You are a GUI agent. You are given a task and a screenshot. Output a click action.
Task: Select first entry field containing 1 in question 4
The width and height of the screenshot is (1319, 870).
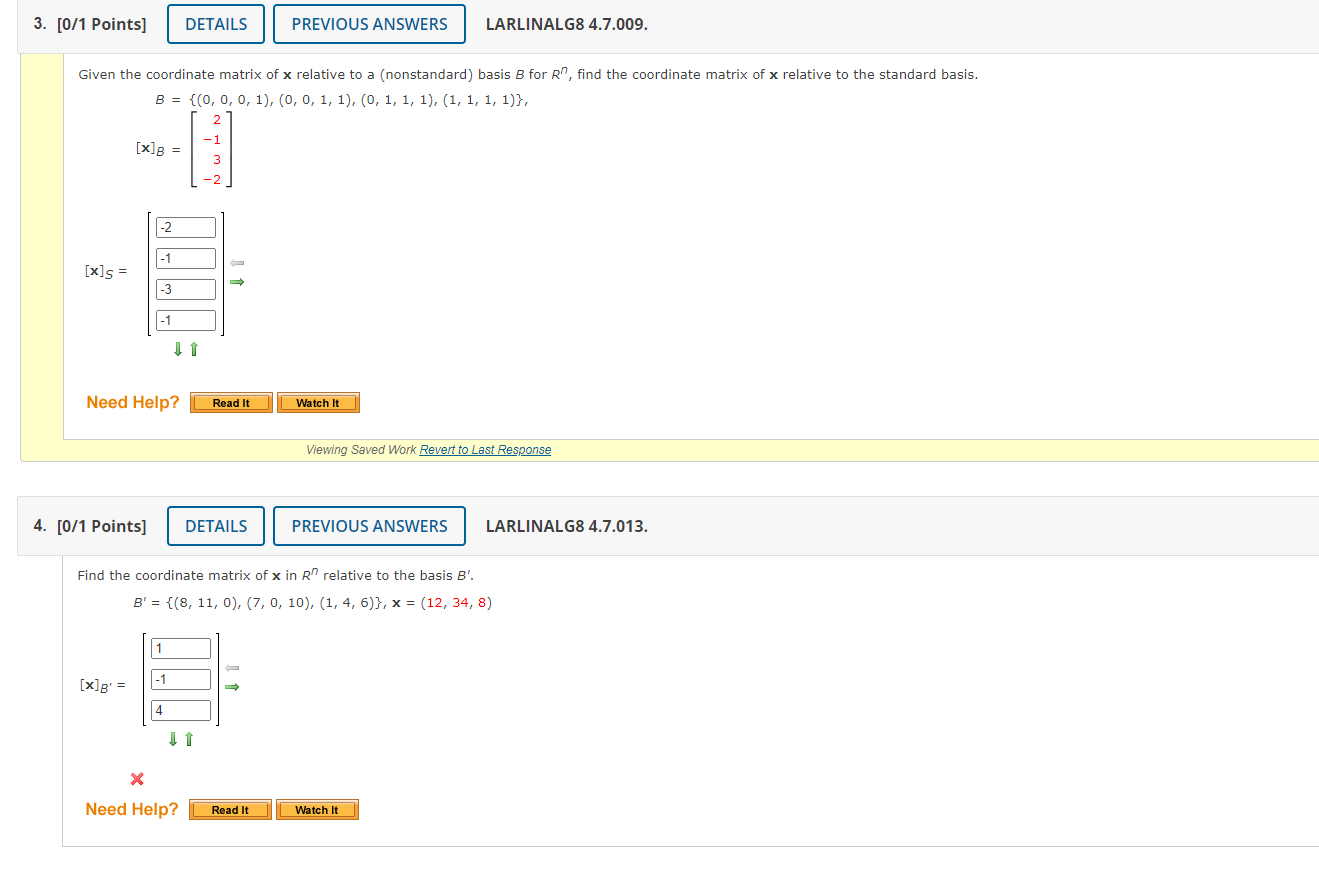pyautogui.click(x=181, y=649)
